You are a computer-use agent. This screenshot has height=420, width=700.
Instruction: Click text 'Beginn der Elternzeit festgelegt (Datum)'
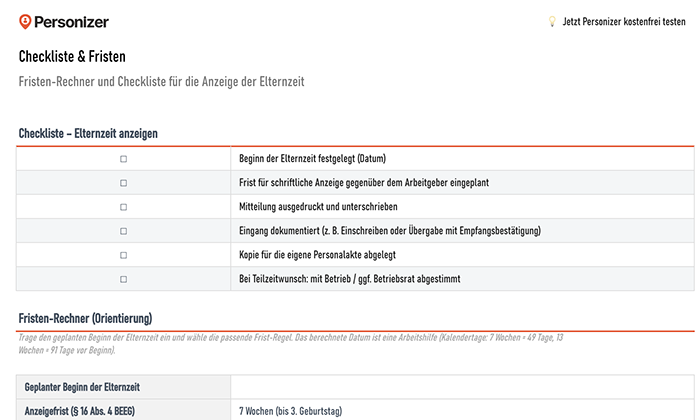pos(312,158)
